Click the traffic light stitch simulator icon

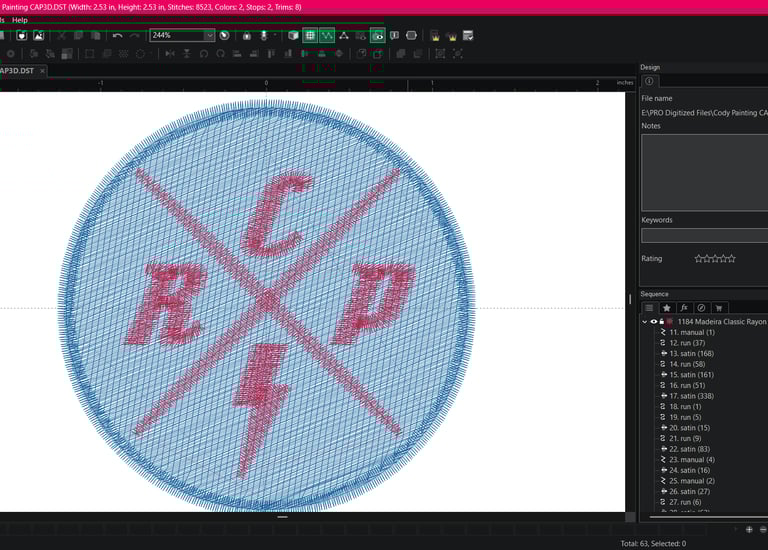click(264, 35)
